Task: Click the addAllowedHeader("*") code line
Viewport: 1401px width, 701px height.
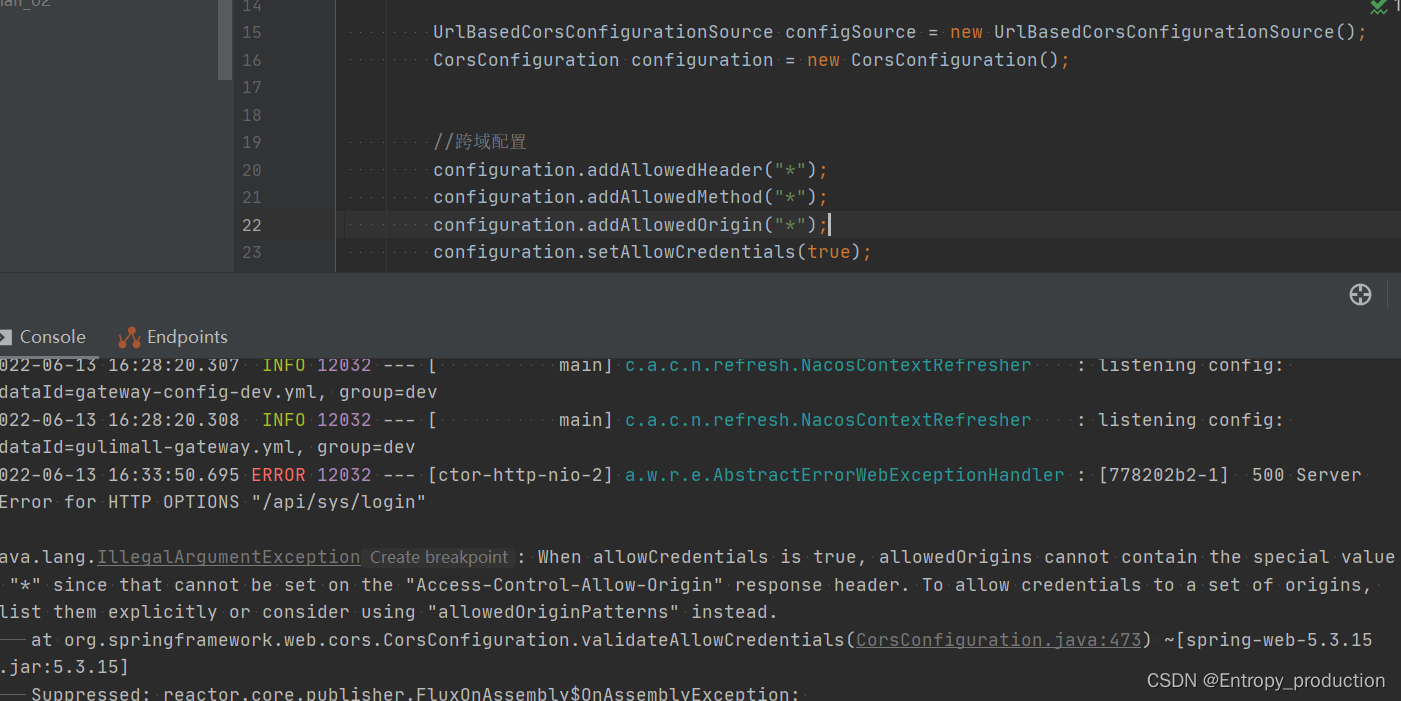Action: 630,170
